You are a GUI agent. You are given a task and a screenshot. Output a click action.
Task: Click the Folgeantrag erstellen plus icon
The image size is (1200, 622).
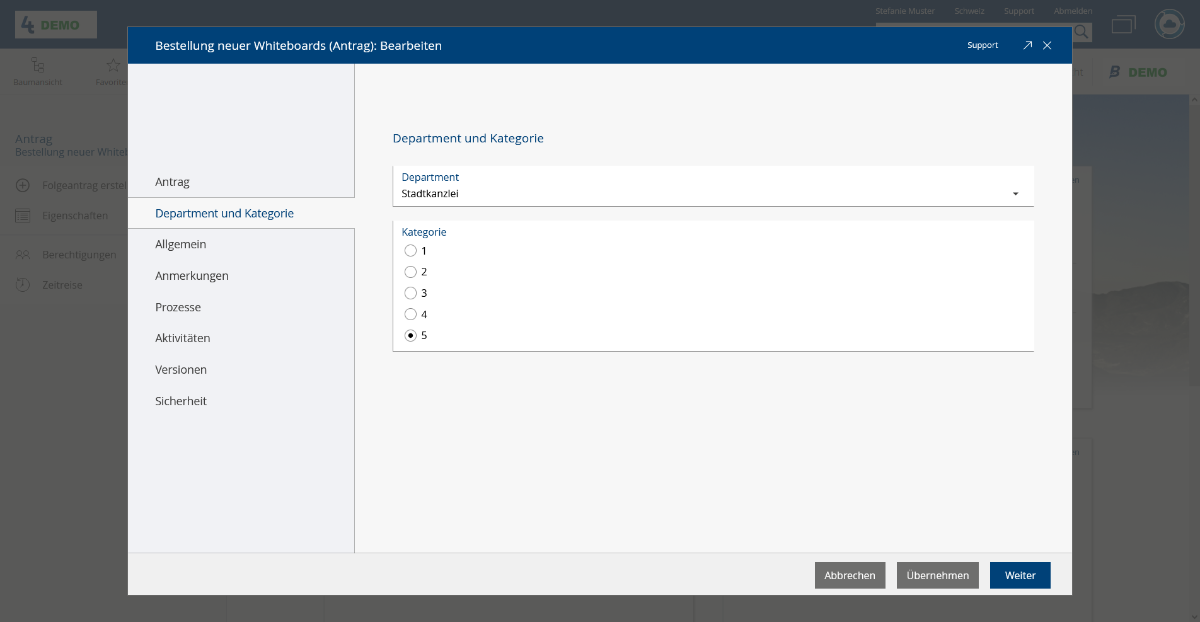tap(22, 185)
